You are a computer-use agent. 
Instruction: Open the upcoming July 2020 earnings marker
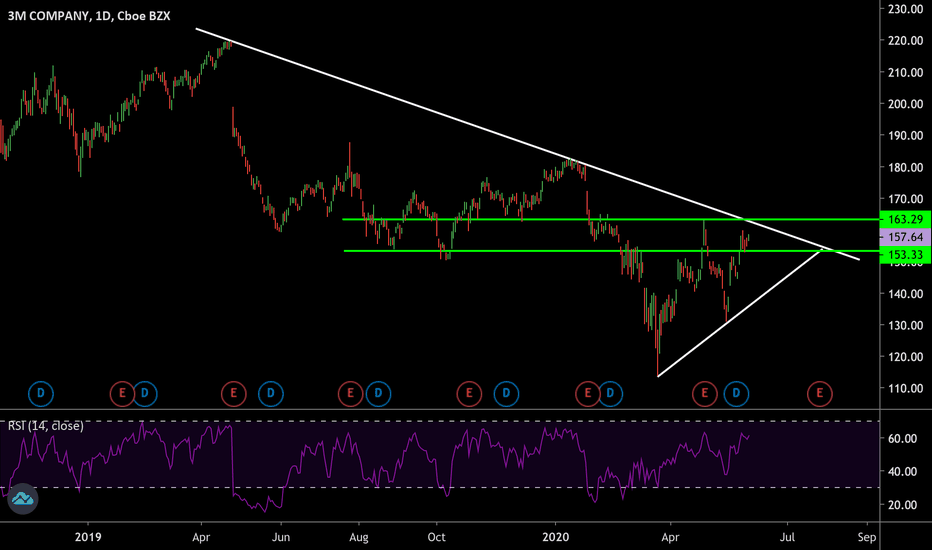pos(820,393)
